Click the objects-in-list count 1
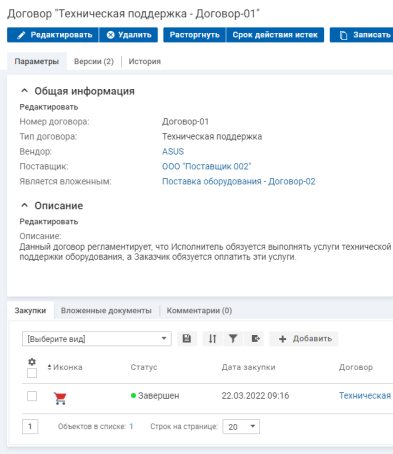 click(131, 426)
